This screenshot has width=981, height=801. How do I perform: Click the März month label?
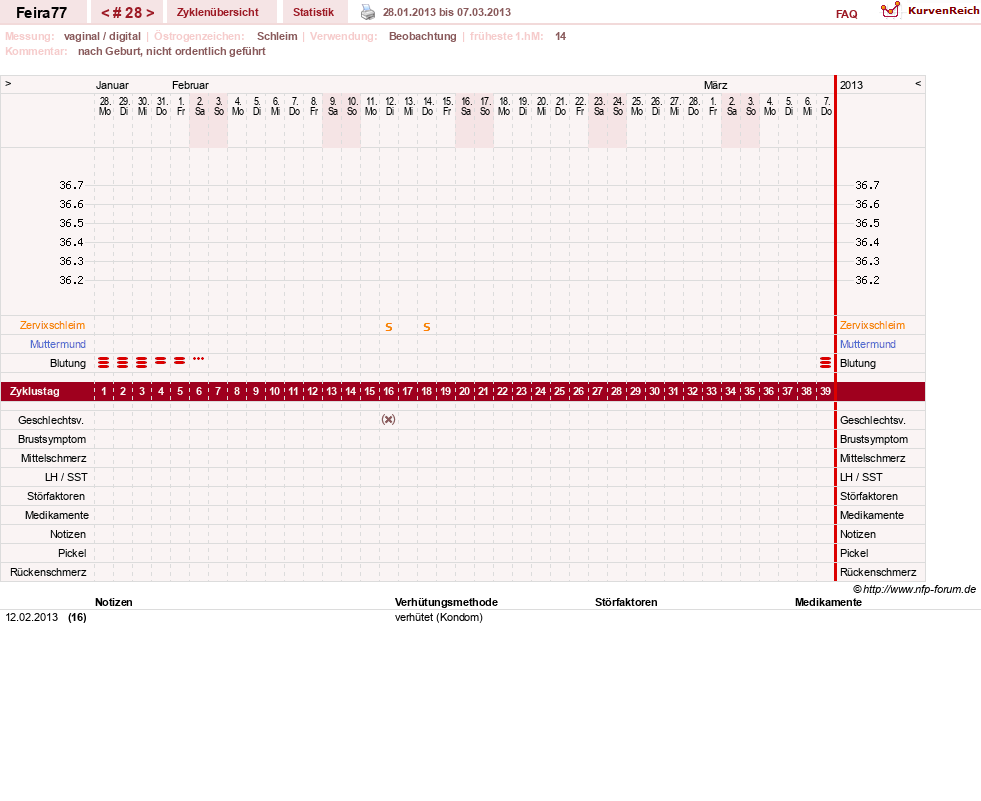tap(715, 85)
